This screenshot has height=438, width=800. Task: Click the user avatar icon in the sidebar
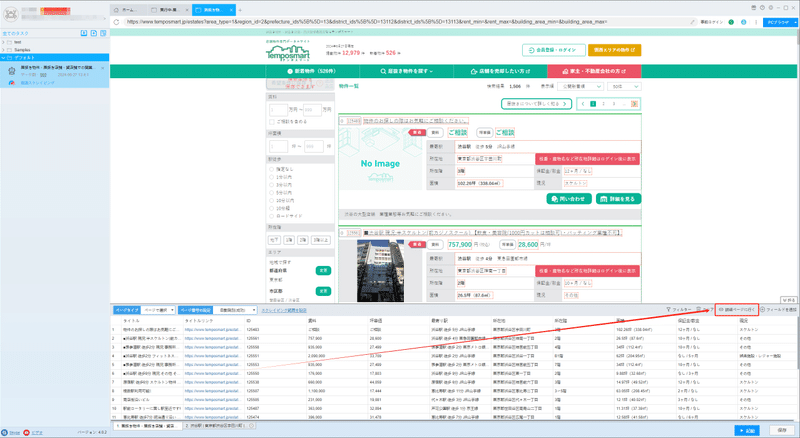[x=10, y=14]
